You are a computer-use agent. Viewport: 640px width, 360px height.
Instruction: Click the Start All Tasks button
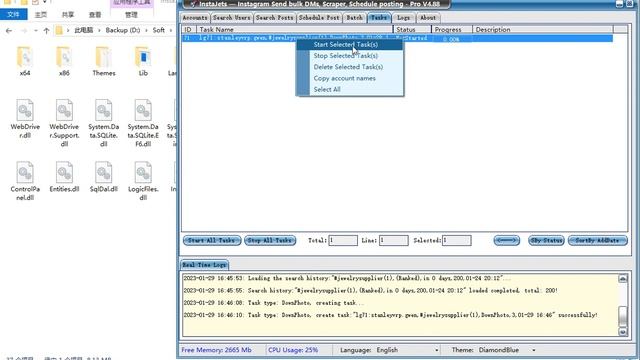(x=212, y=240)
